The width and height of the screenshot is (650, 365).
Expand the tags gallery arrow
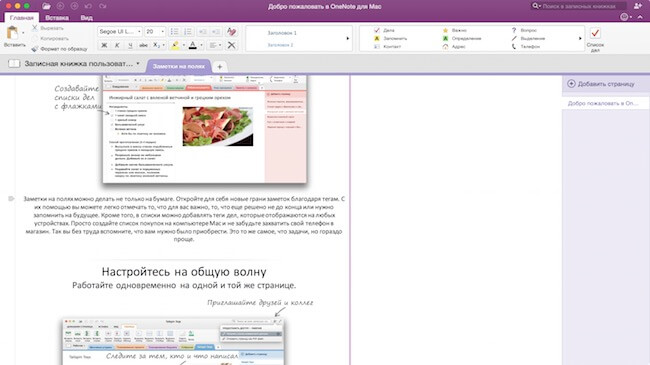pyautogui.click(x=580, y=38)
